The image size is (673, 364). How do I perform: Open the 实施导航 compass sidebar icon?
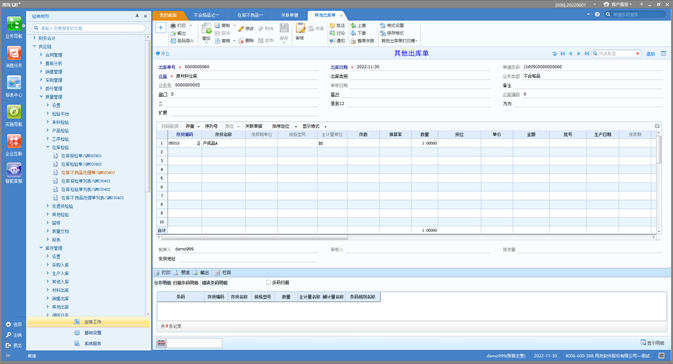pos(14,112)
